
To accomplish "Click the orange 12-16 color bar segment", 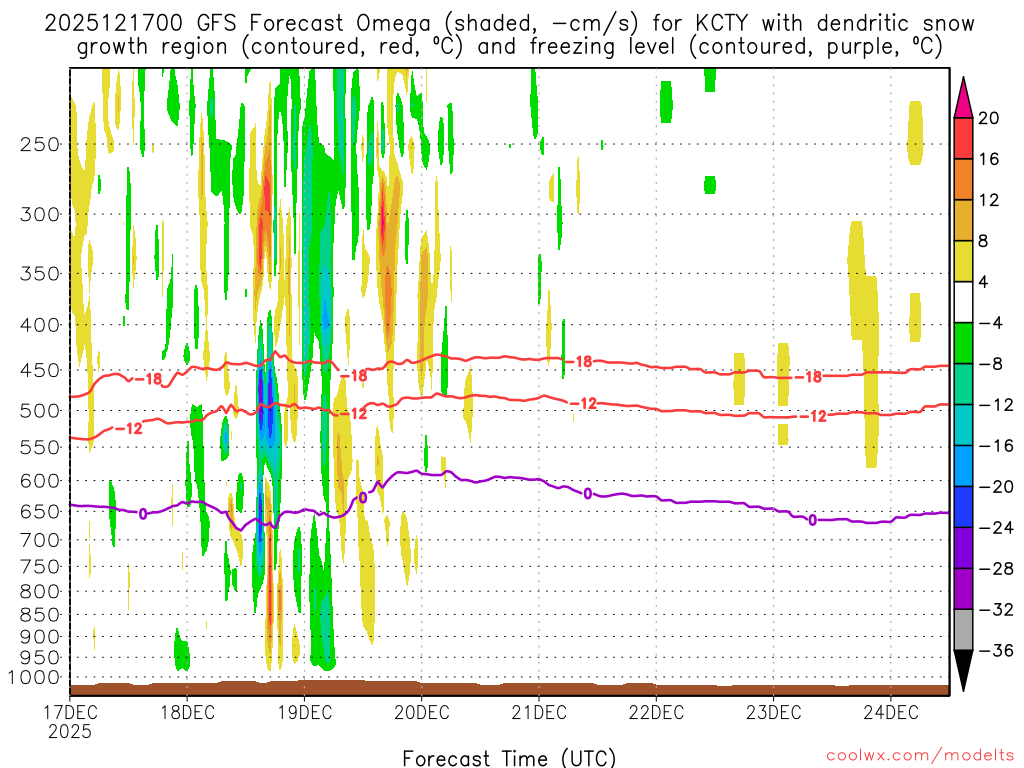I will pos(963,180).
